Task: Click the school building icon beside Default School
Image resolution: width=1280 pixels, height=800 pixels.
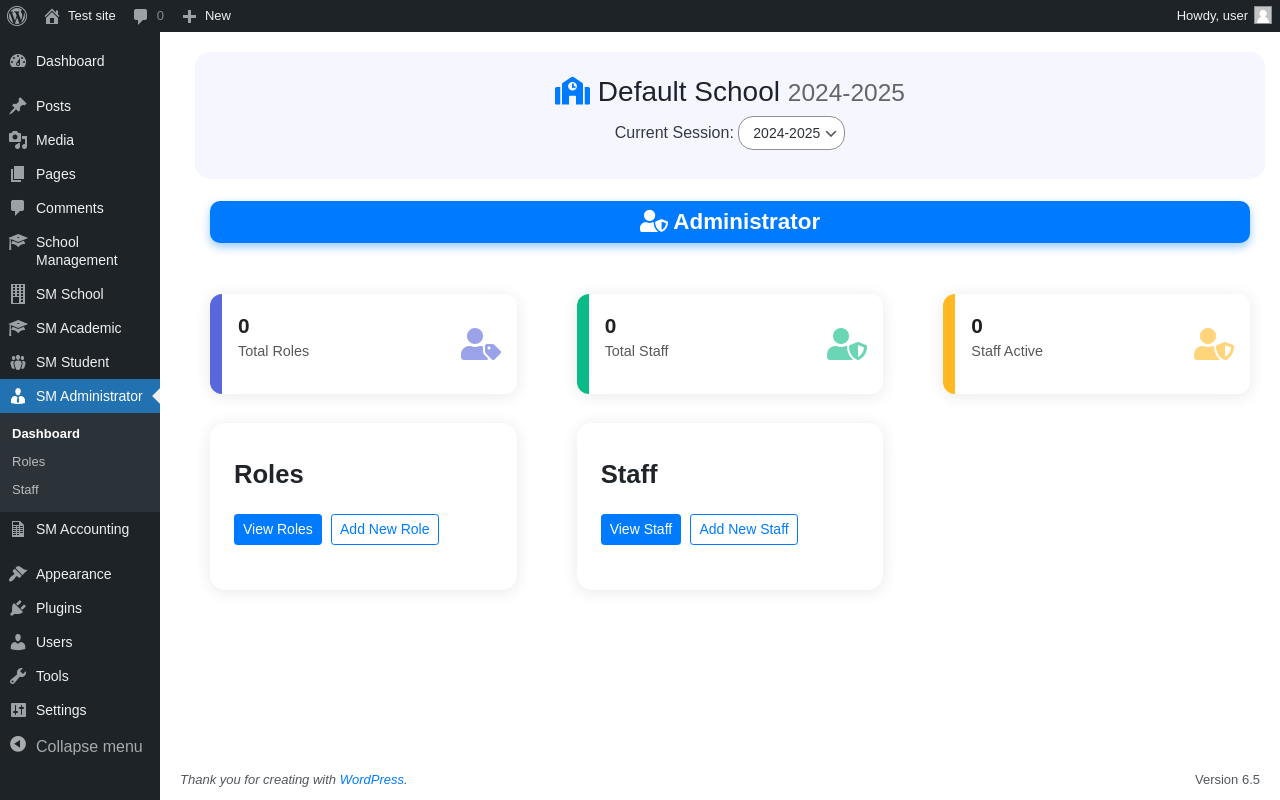Action: pyautogui.click(x=573, y=91)
